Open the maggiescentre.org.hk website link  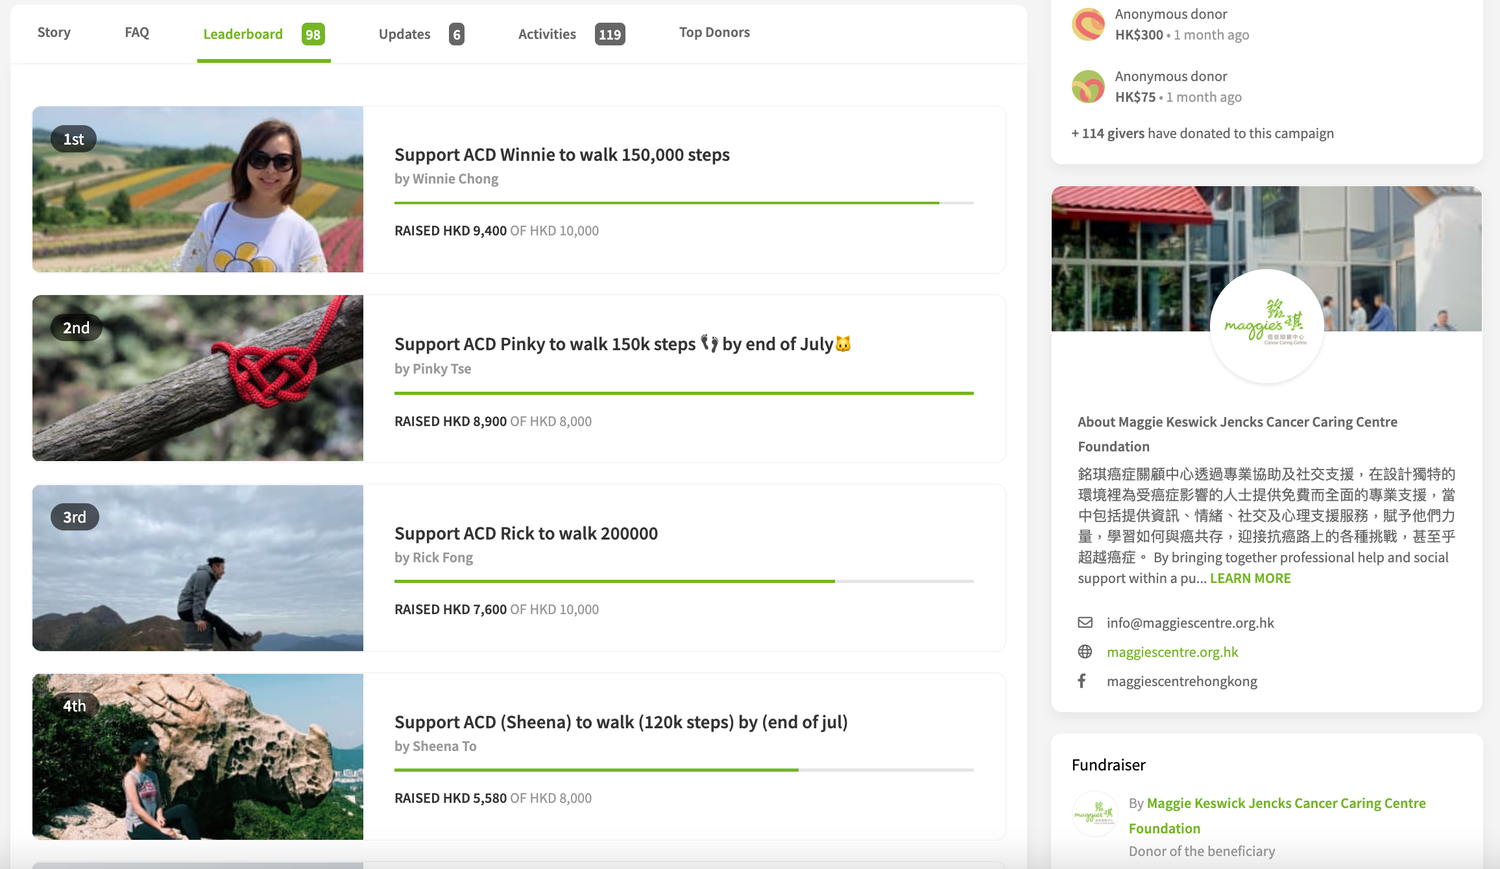[1172, 652]
